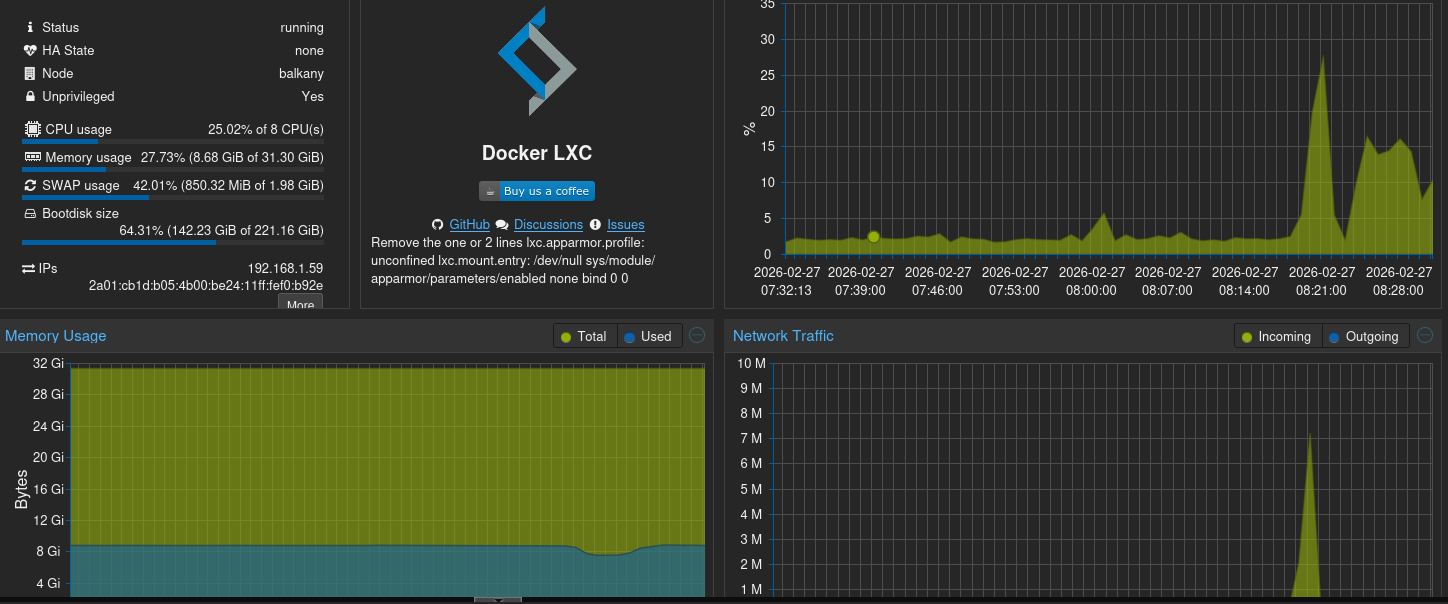
Task: Click the IPs exchange arrows icon
Action: tap(29, 269)
